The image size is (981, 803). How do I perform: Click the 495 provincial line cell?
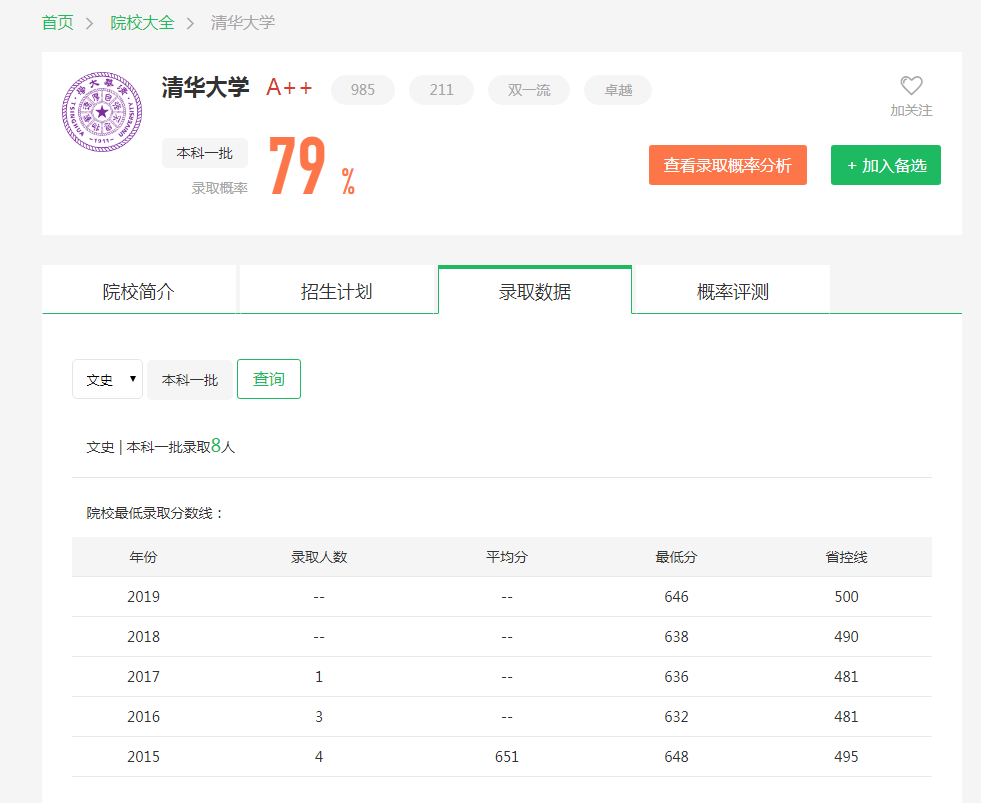[x=846, y=757]
